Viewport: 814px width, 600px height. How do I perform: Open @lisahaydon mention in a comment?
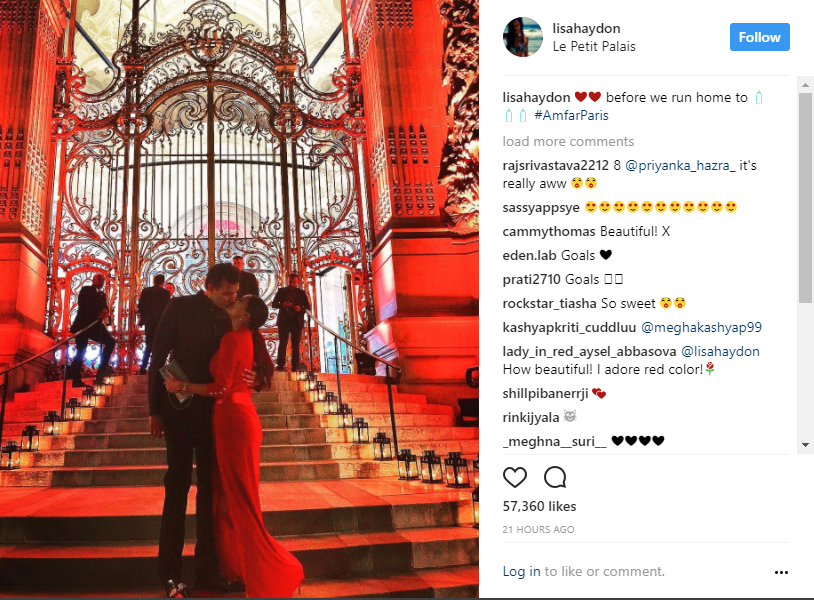[x=720, y=351]
